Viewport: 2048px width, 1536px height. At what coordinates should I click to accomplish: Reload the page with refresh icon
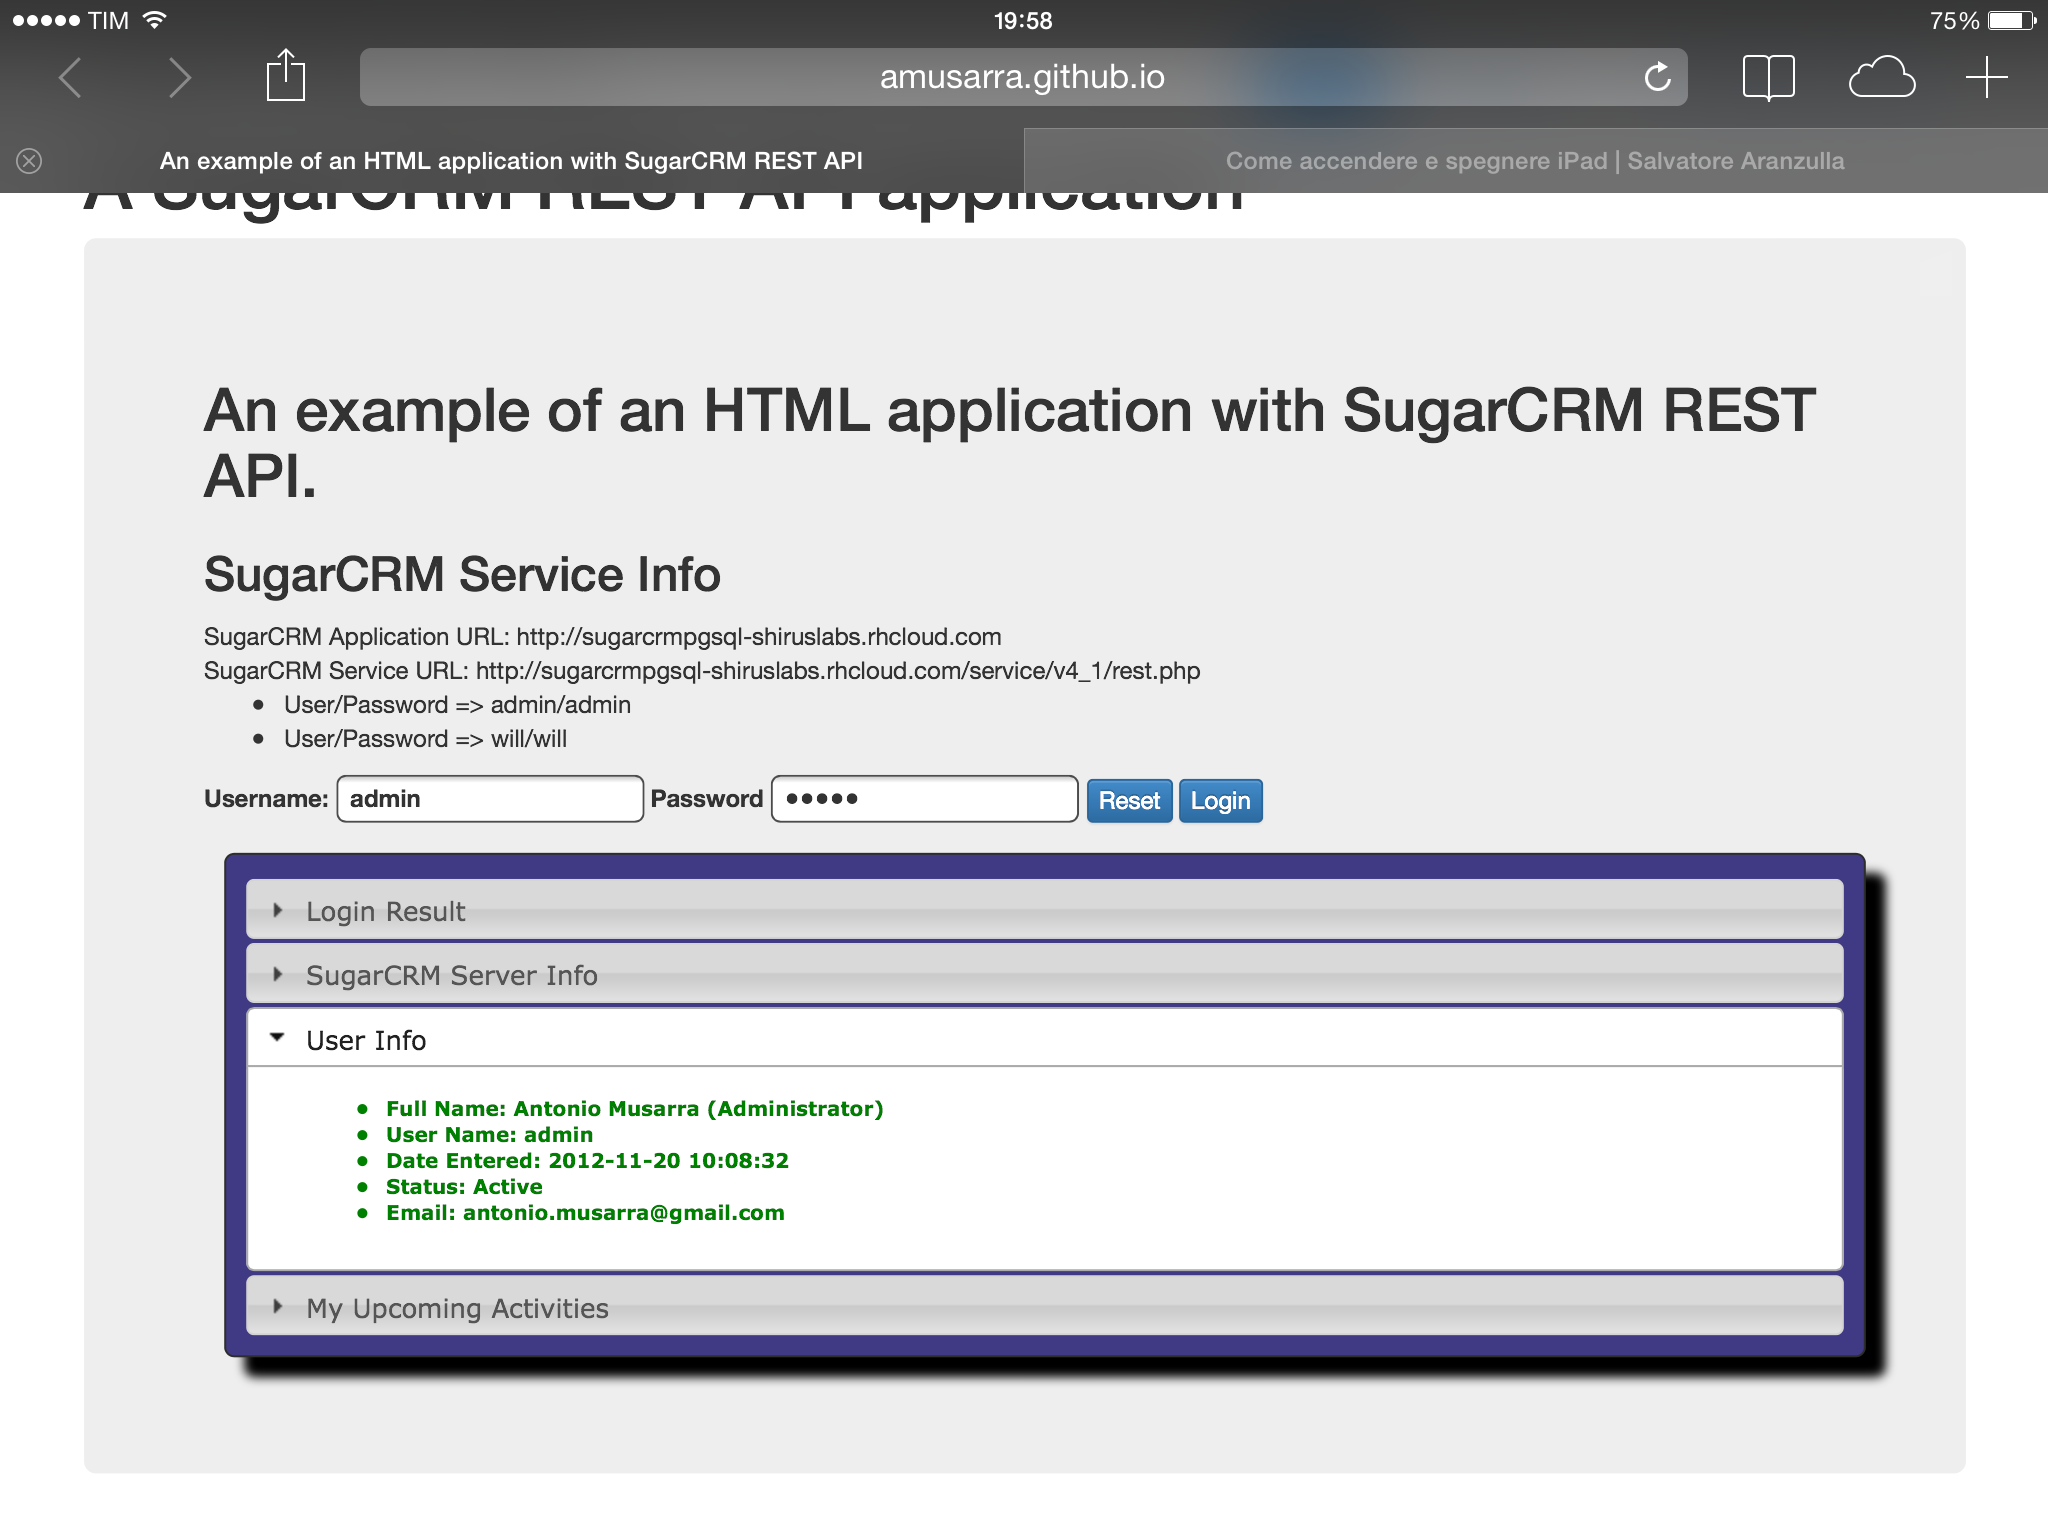pyautogui.click(x=1657, y=77)
